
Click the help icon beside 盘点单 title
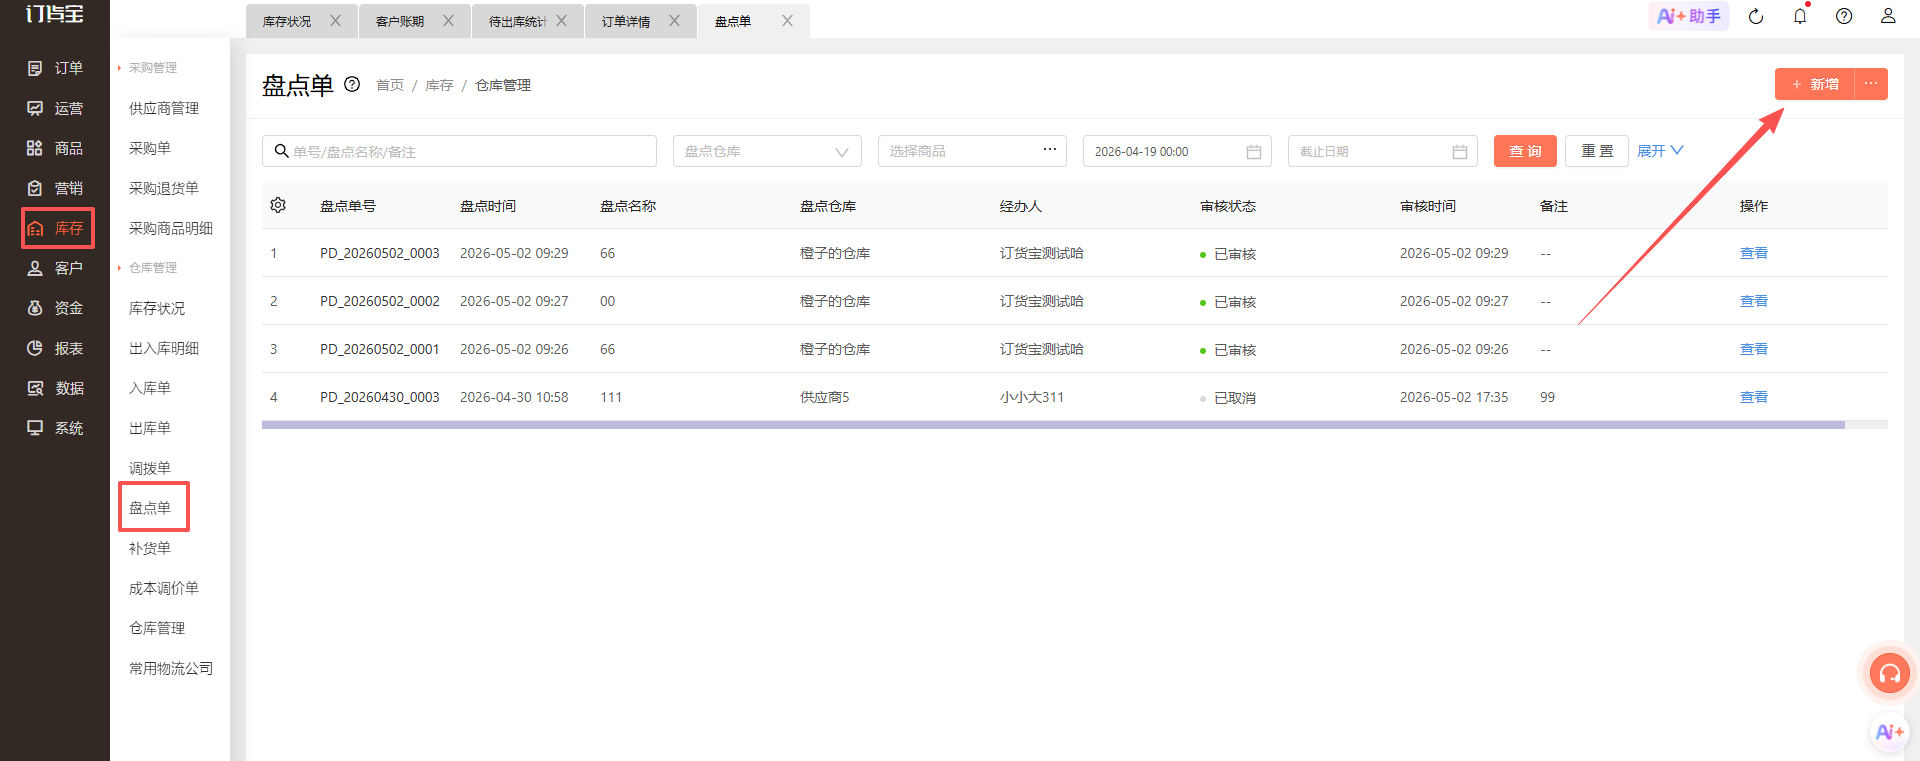(x=352, y=84)
